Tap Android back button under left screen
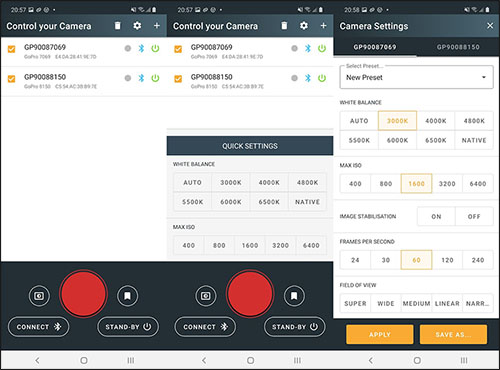Screen dimensions: 500x370 [37, 360]
